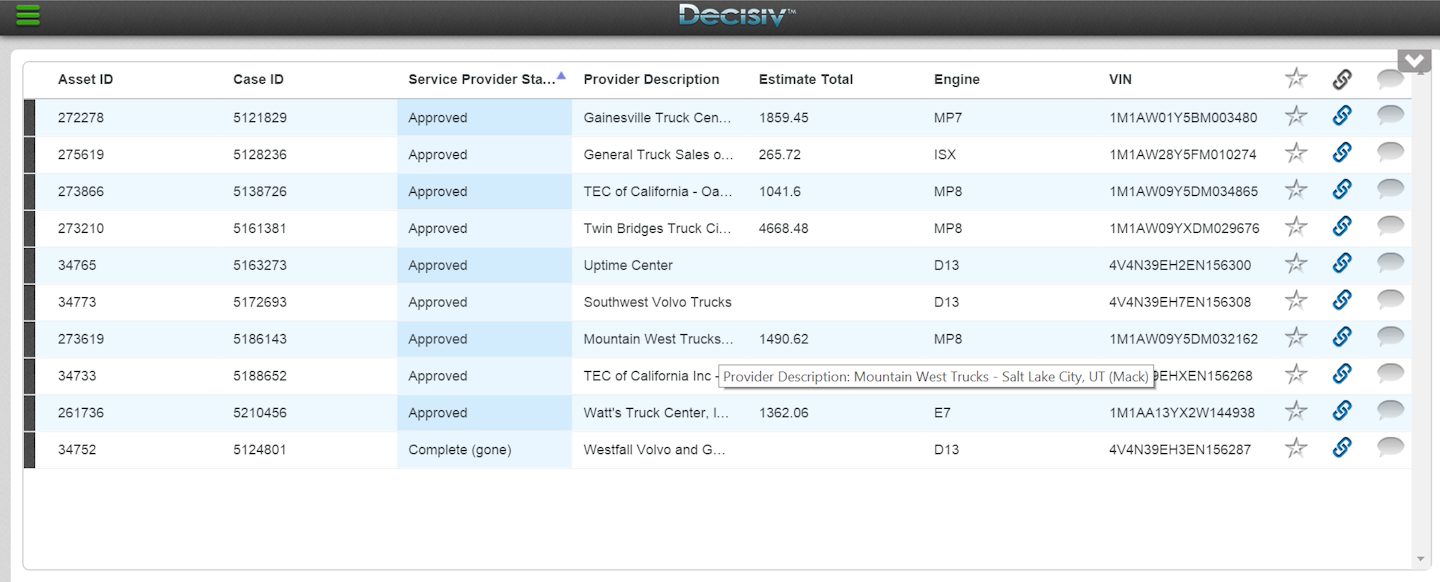The height and width of the screenshot is (582, 1440).
Task: Toggle favorite star for asset 273619
Action: [x=1296, y=338]
